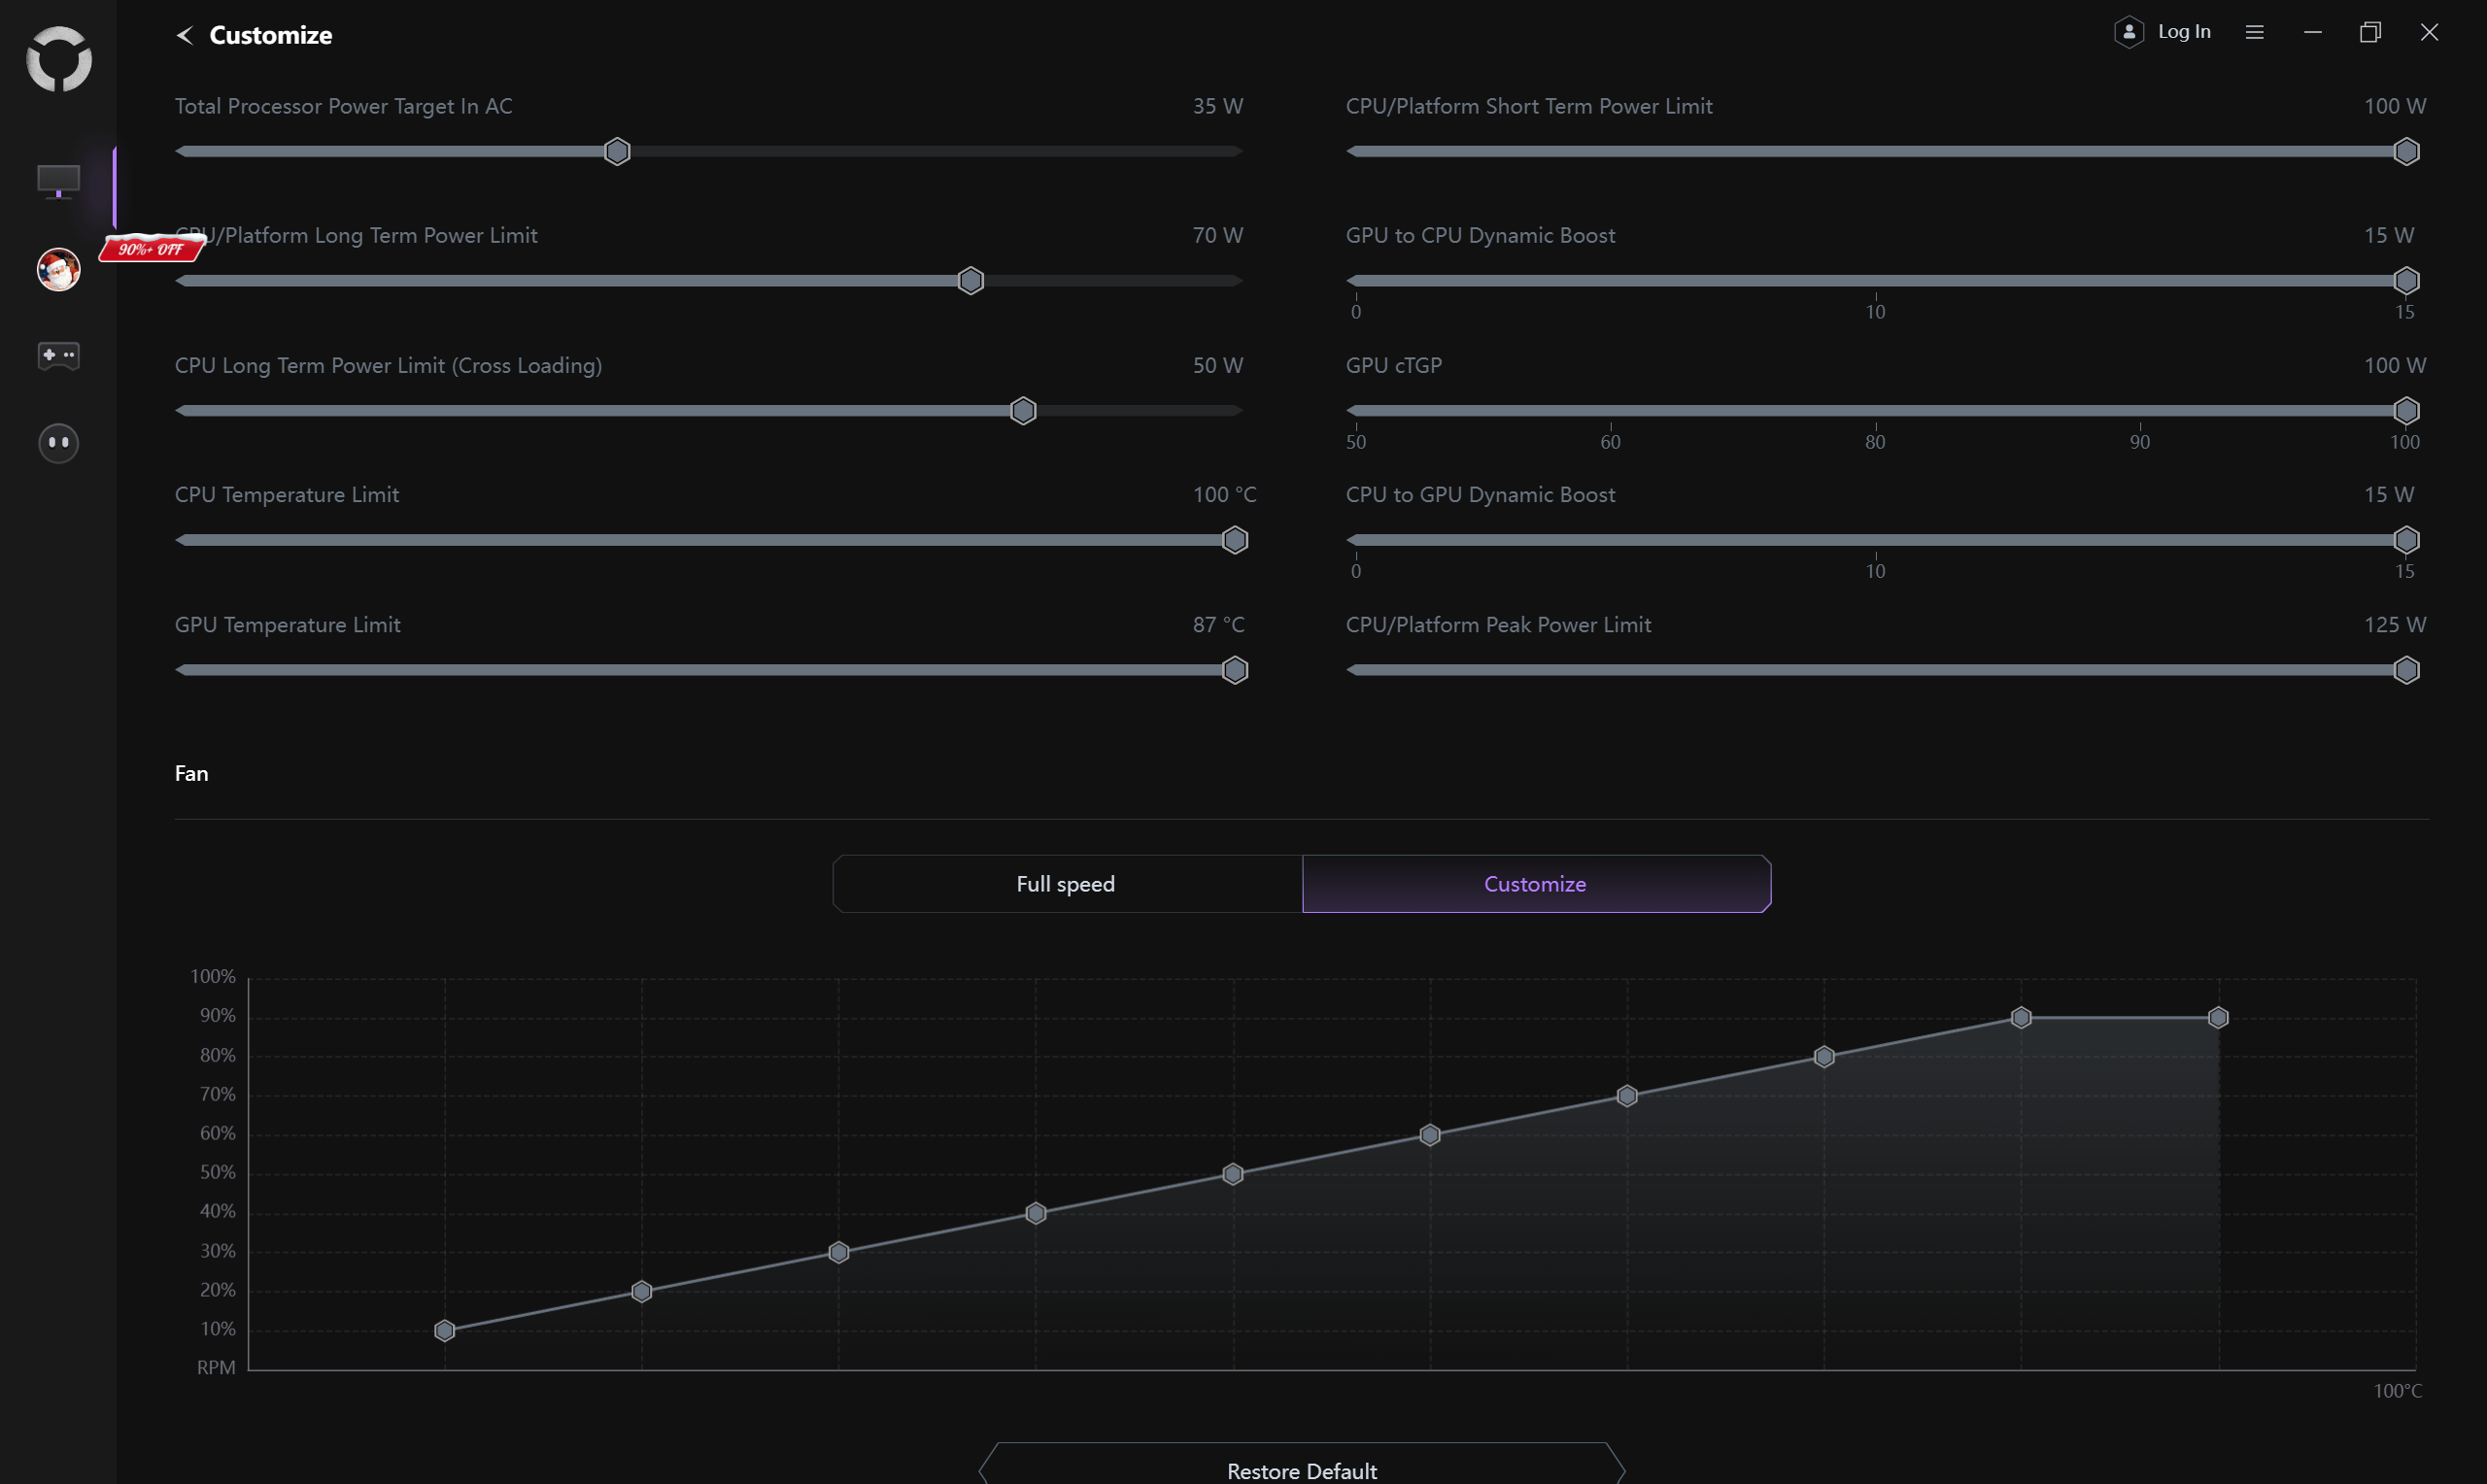Click the last fan curve point at 90%

(x=2218, y=1018)
